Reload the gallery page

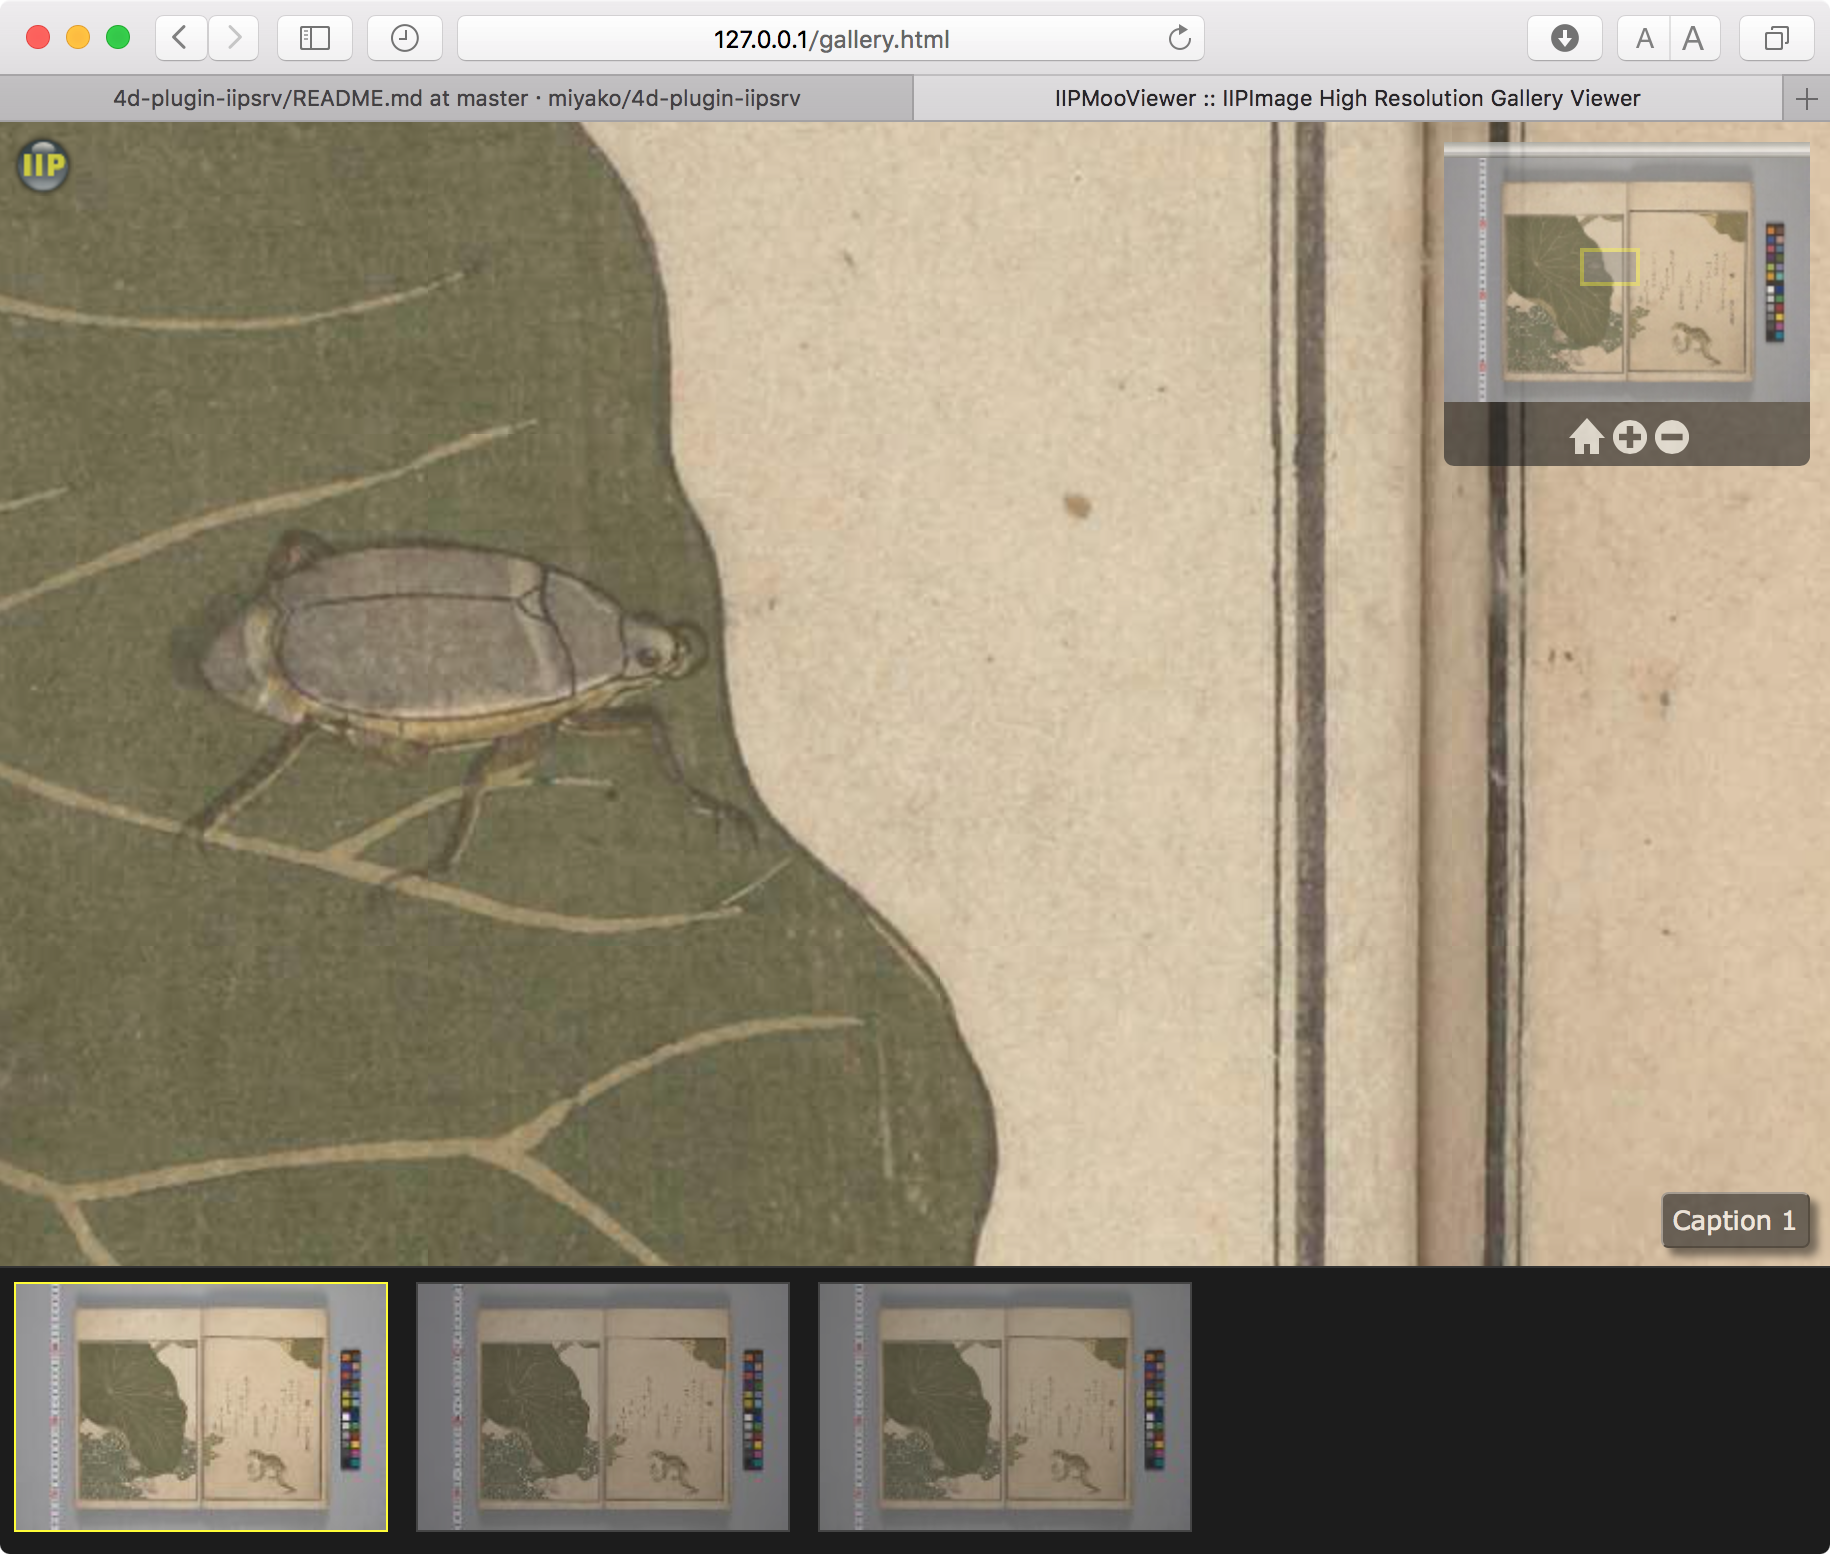pyautogui.click(x=1180, y=38)
